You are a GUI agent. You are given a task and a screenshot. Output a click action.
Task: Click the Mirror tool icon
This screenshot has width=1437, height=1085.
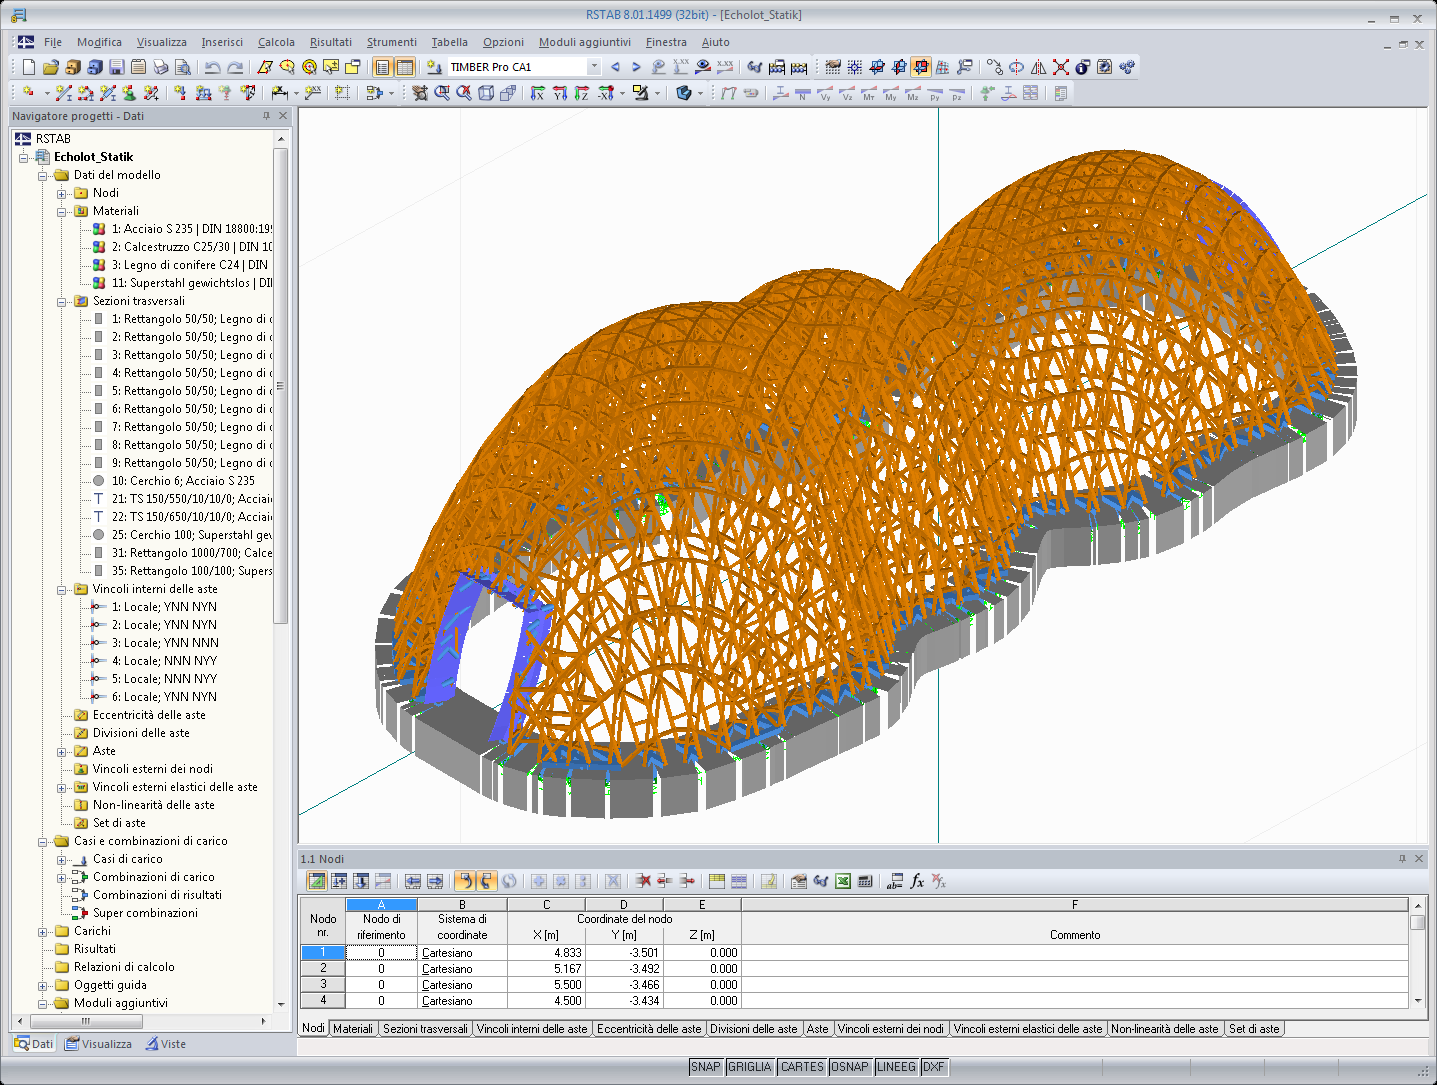pyautogui.click(x=1038, y=67)
